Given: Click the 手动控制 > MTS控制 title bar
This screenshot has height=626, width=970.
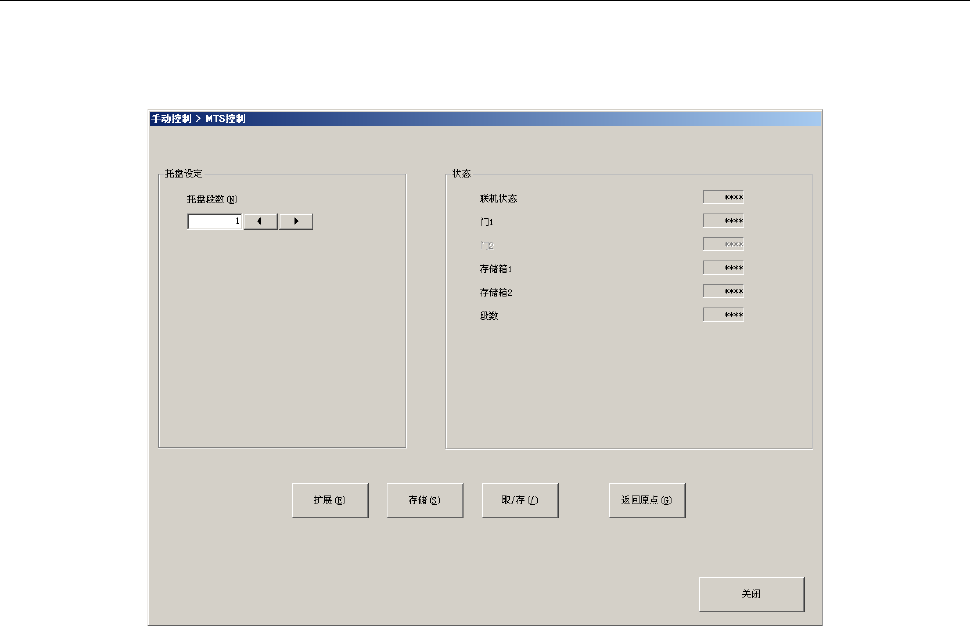Looking at the screenshot, I should [x=486, y=118].
